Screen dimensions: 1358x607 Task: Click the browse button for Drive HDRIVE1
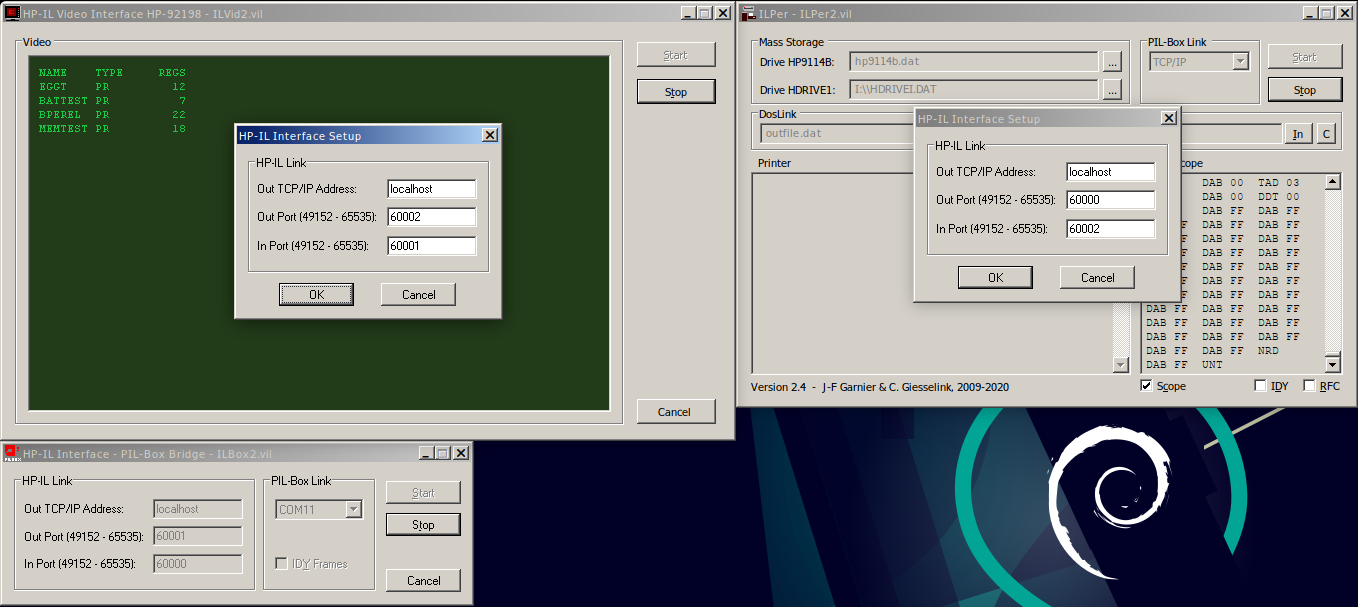(1112, 90)
